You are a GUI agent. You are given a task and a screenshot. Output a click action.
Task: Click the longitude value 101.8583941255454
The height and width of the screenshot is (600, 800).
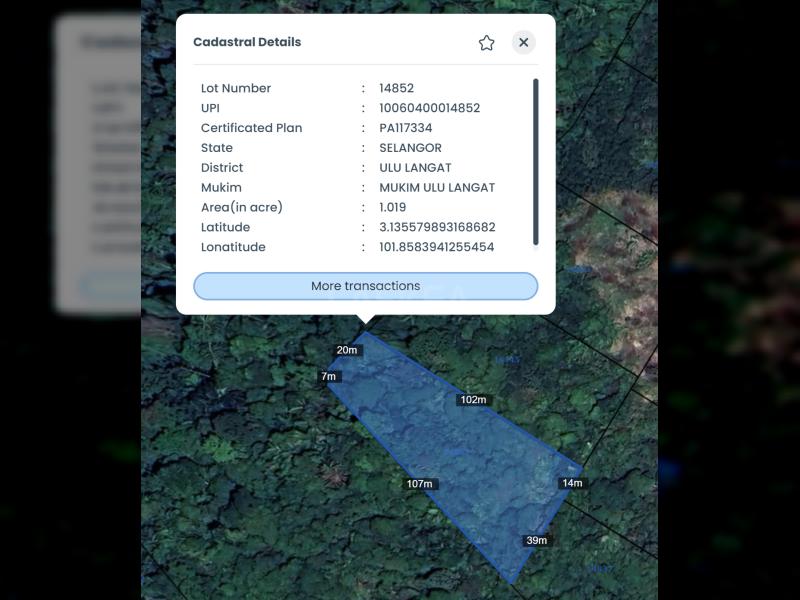[x=436, y=247]
